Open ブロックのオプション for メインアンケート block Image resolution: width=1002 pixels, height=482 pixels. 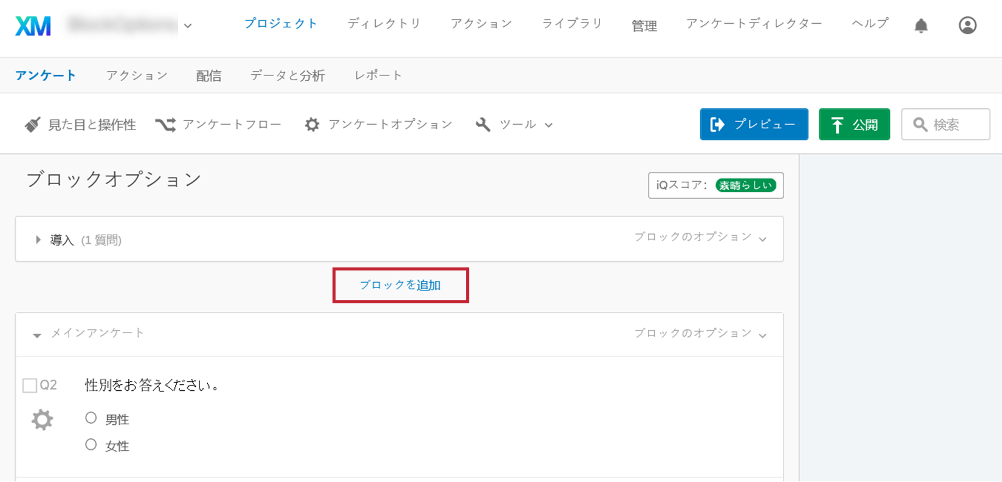(x=700, y=334)
